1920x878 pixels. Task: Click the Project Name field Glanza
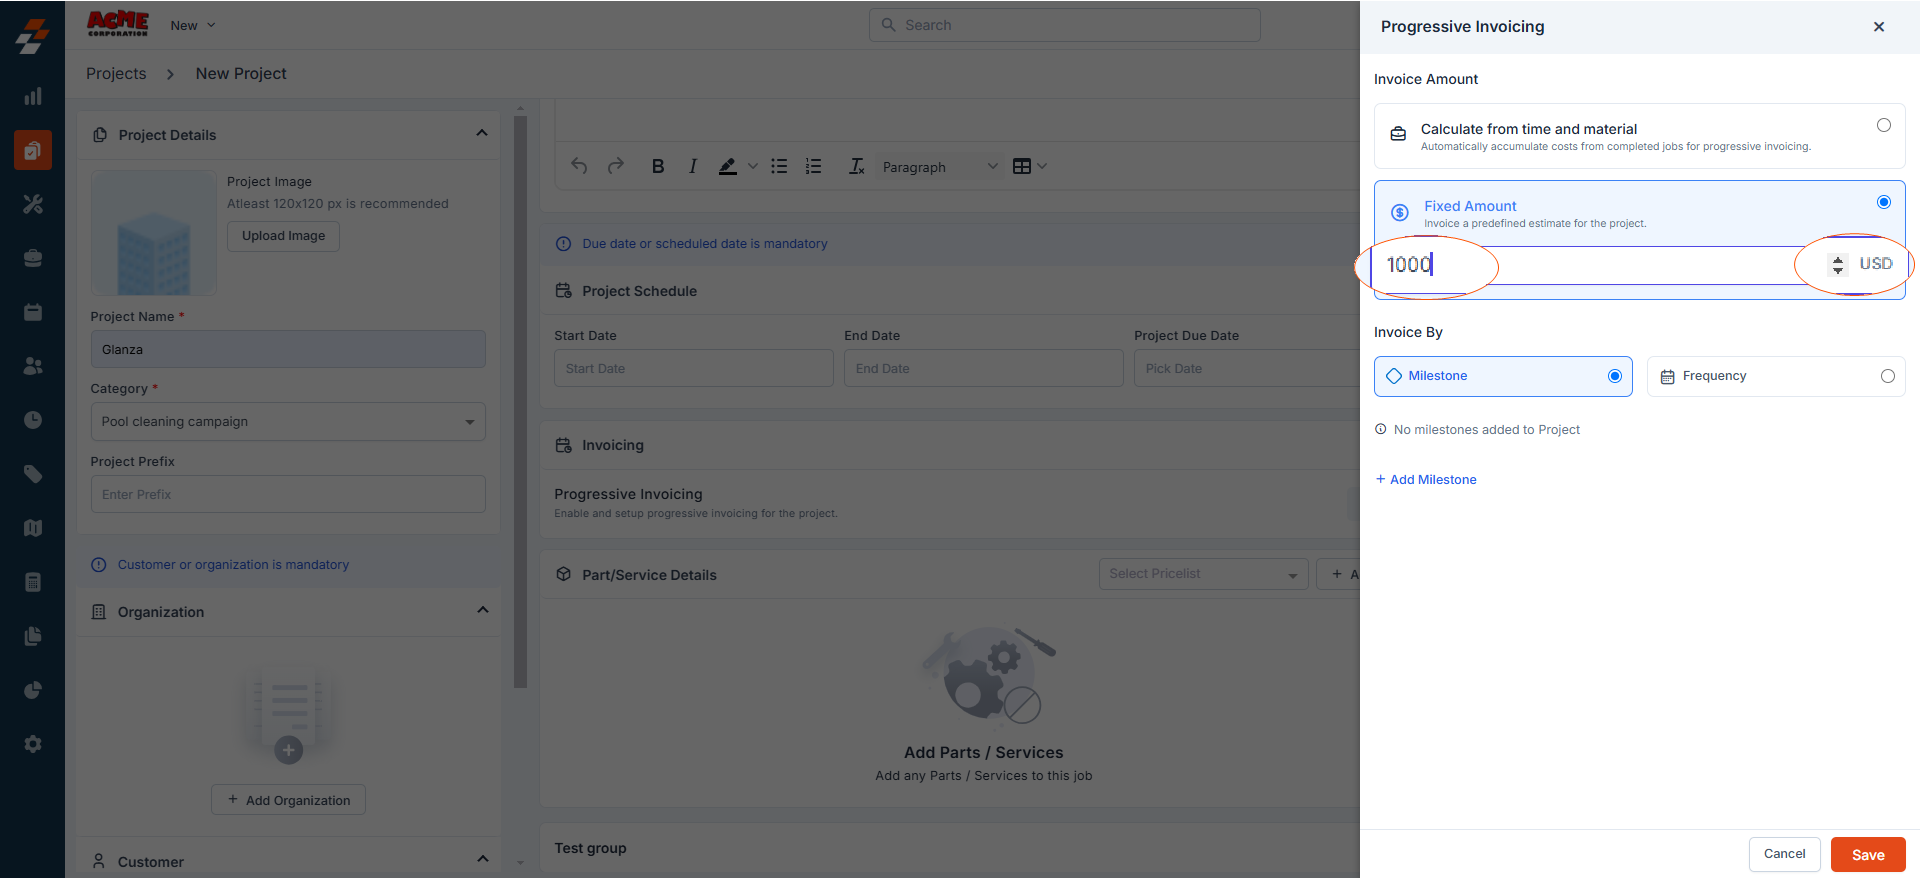(x=288, y=350)
